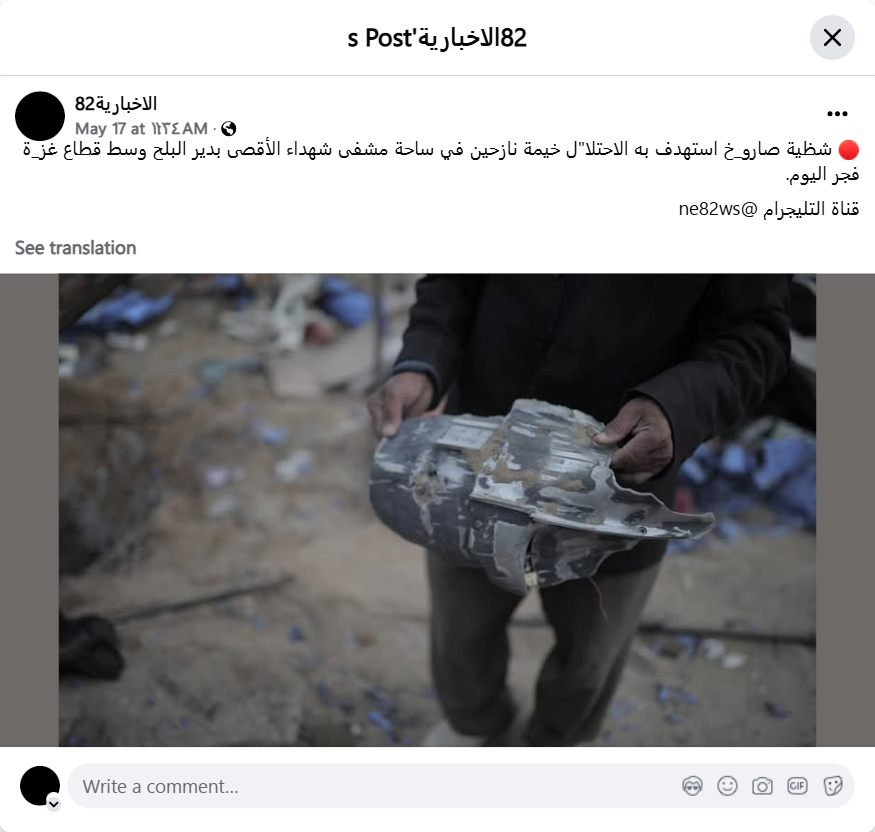Screen dimensions: 875x832
Task: Click the Arabic post caption text
Action: 441,162
